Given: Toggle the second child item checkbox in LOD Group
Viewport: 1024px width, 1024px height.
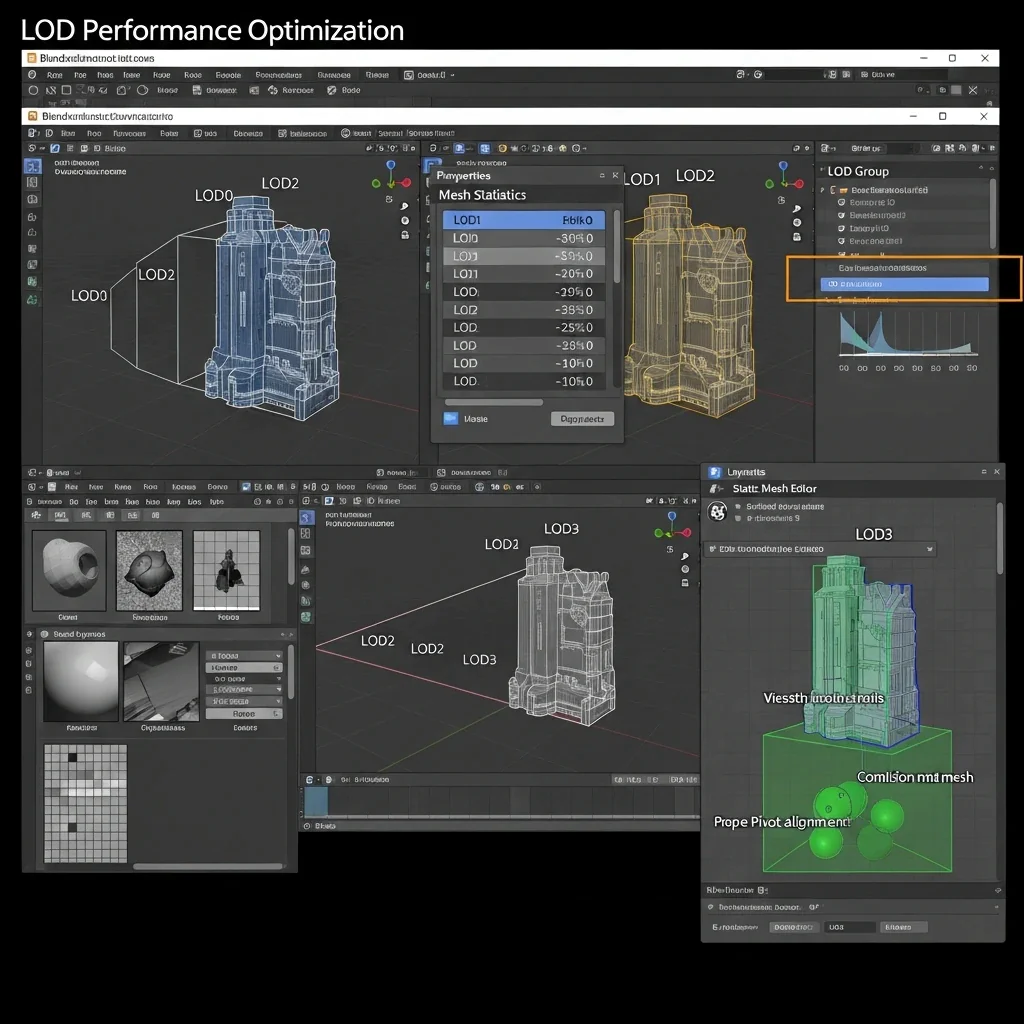Looking at the screenshot, I should click(x=842, y=215).
